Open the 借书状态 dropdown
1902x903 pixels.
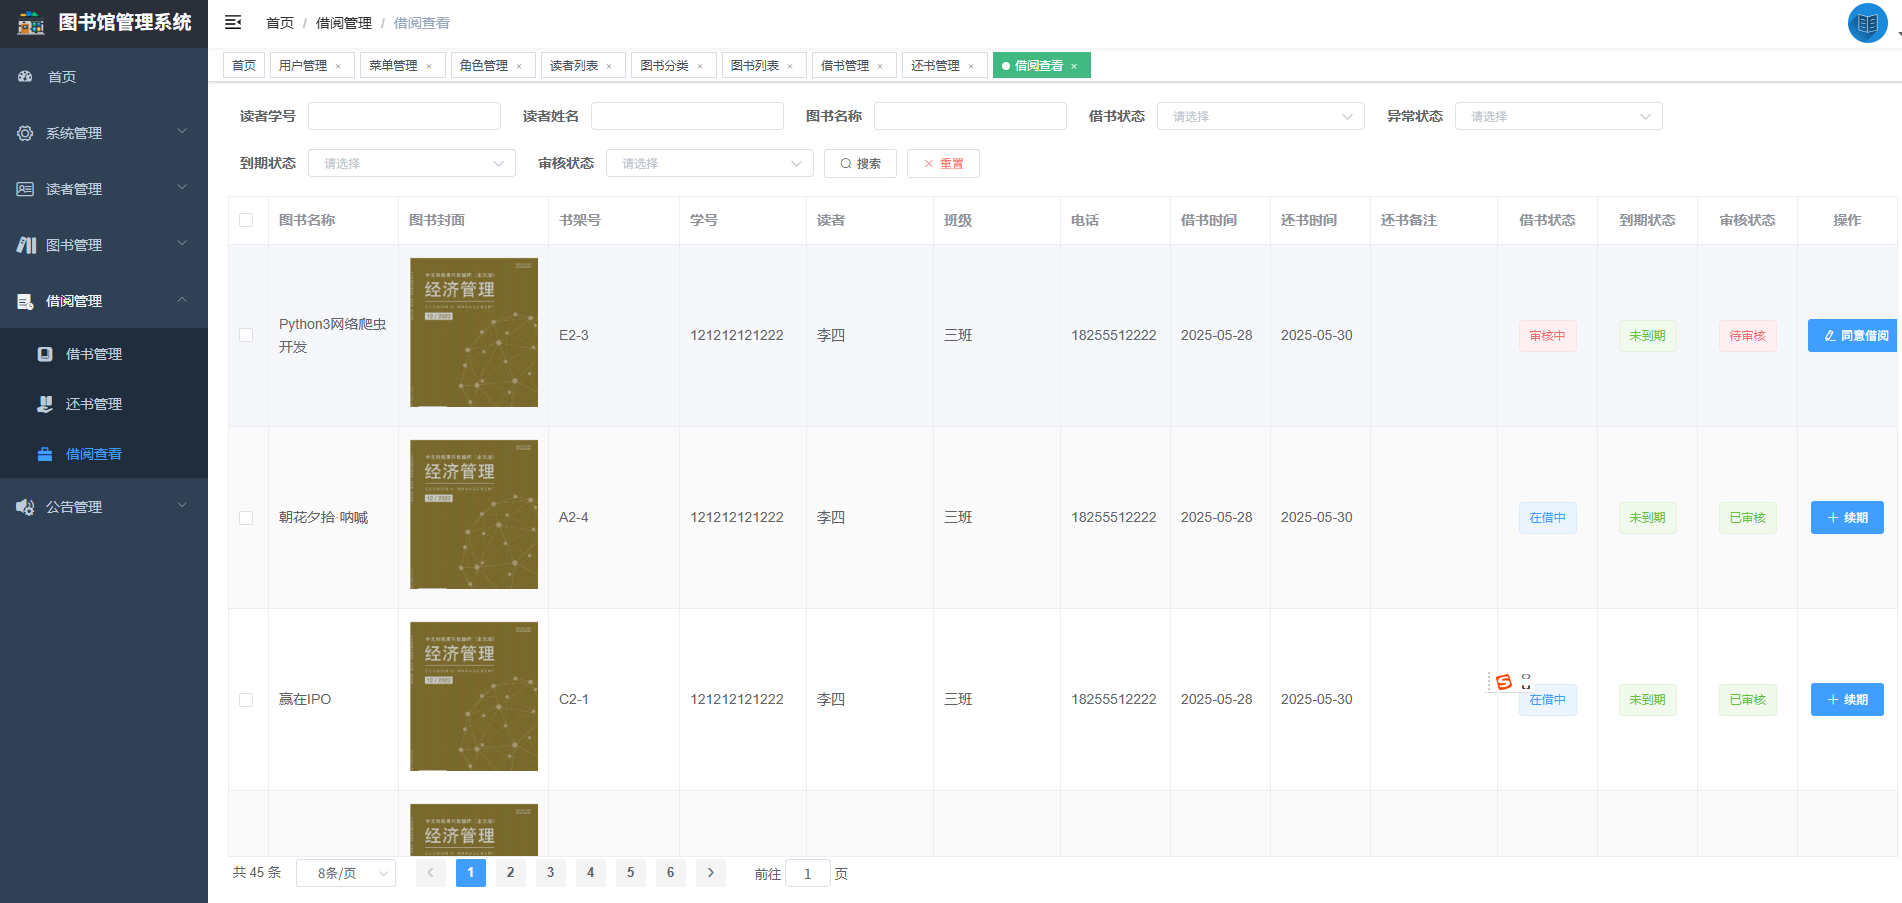(x=1260, y=115)
